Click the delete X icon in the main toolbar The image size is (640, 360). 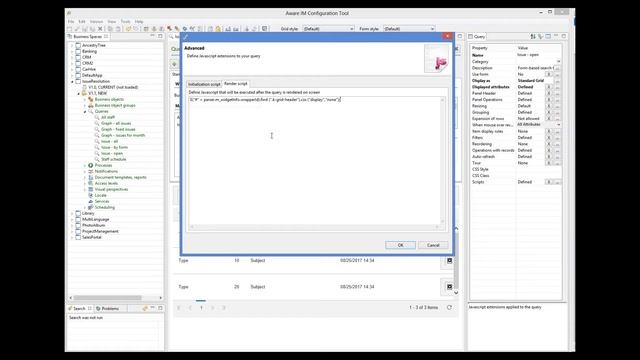[100, 29]
